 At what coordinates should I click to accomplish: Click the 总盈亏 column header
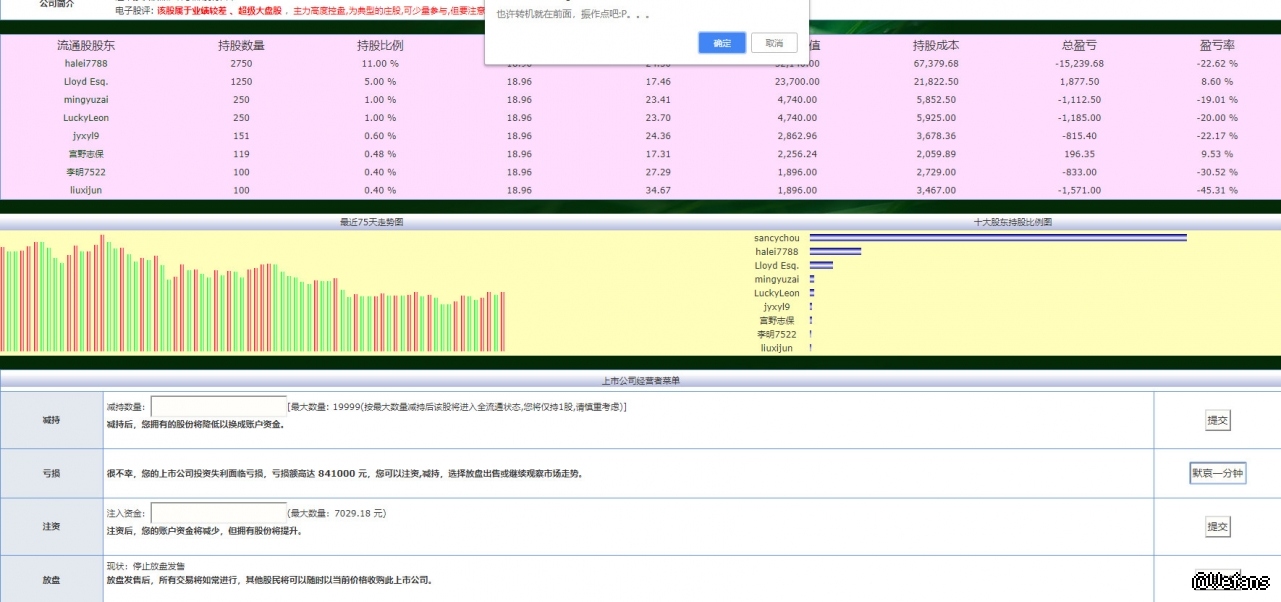(x=1078, y=46)
